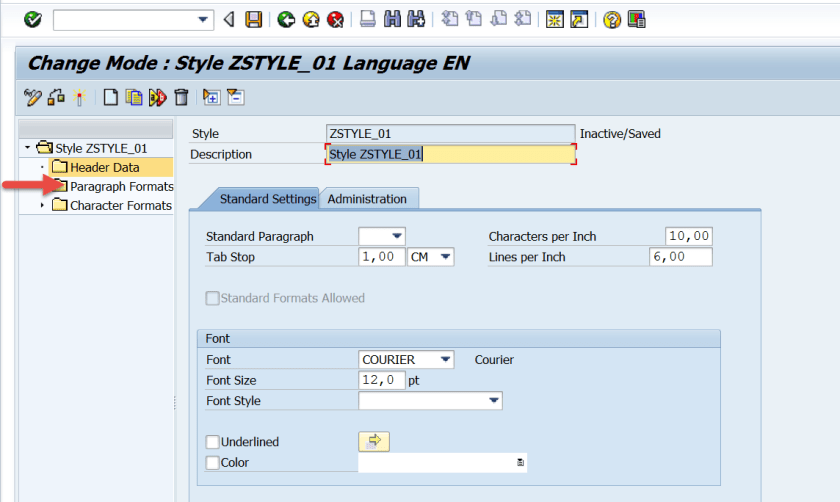Click the Save disk icon
The image size is (840, 502).
pos(254,19)
